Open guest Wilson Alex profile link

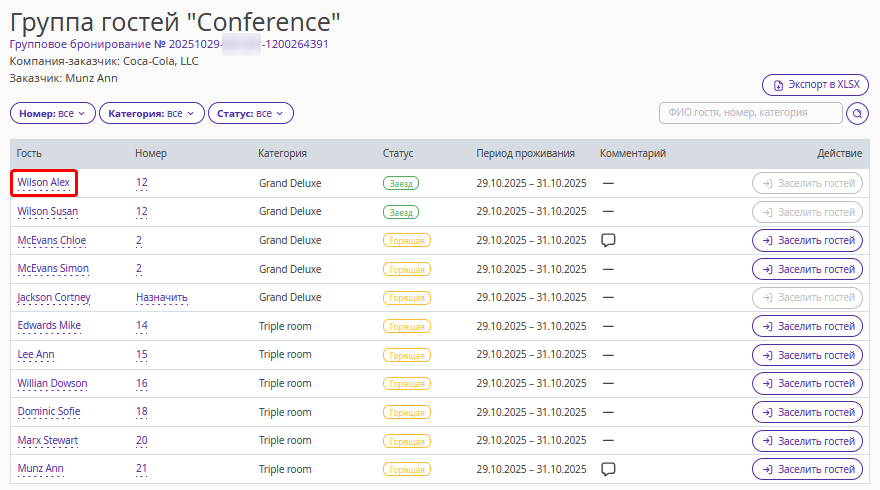44,183
